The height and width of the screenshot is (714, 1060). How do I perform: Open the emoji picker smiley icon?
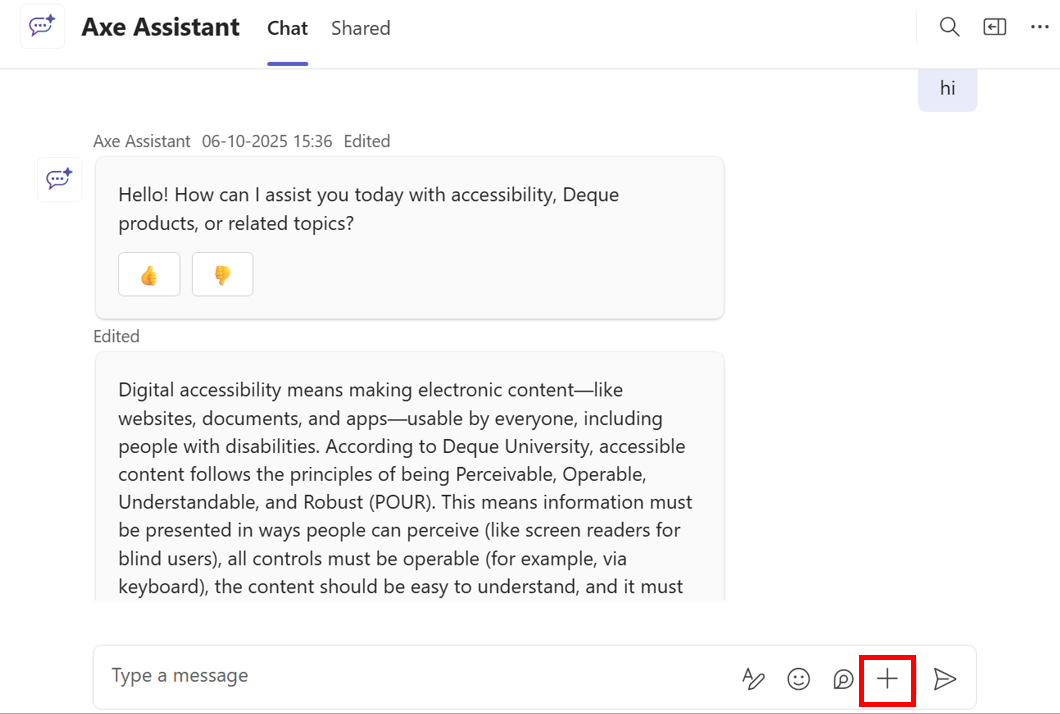[x=798, y=679]
